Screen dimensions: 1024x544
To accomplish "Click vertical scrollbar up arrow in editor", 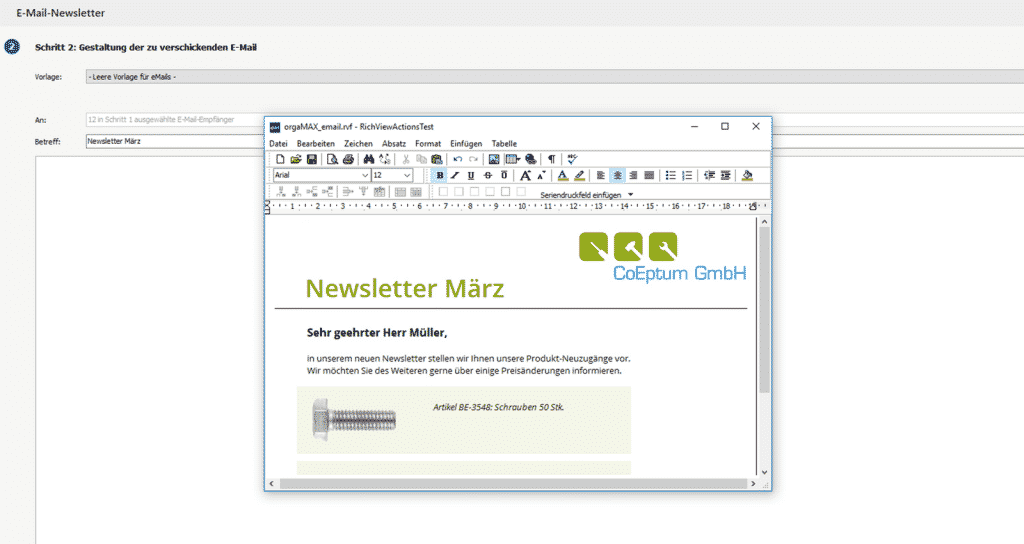I will point(764,222).
